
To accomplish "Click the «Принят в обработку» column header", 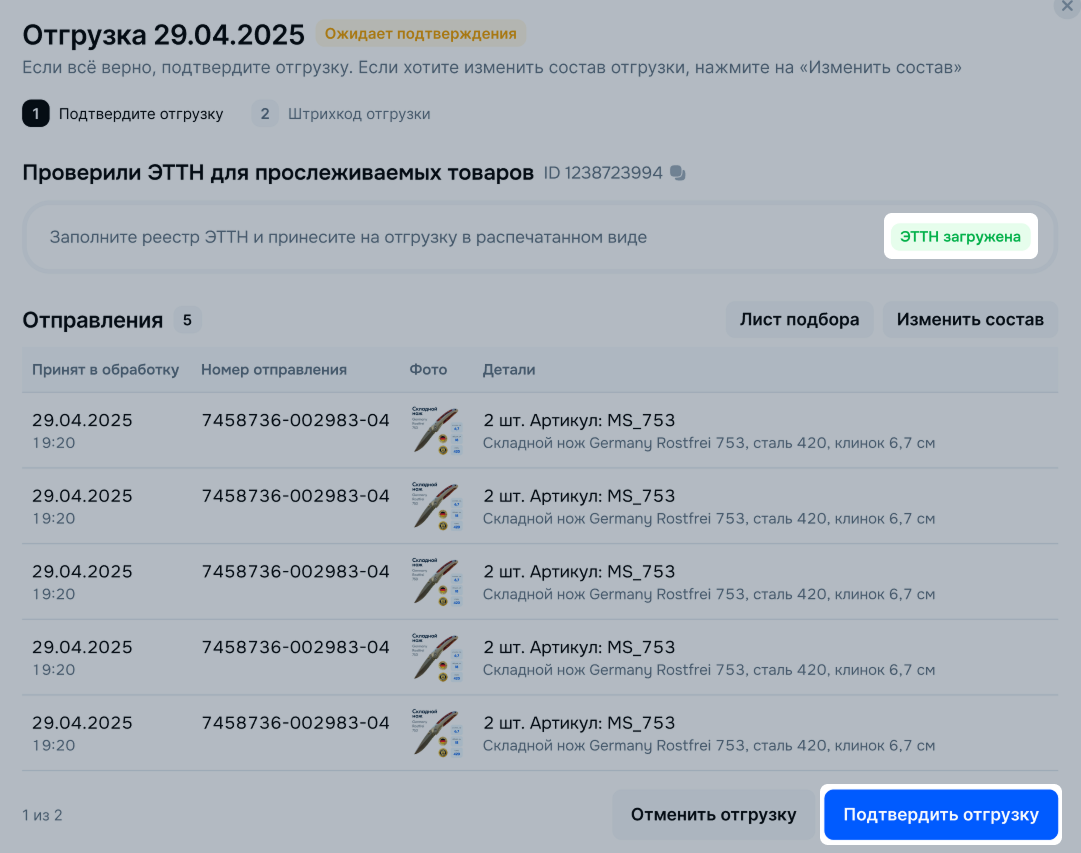I will pyautogui.click(x=105, y=370).
